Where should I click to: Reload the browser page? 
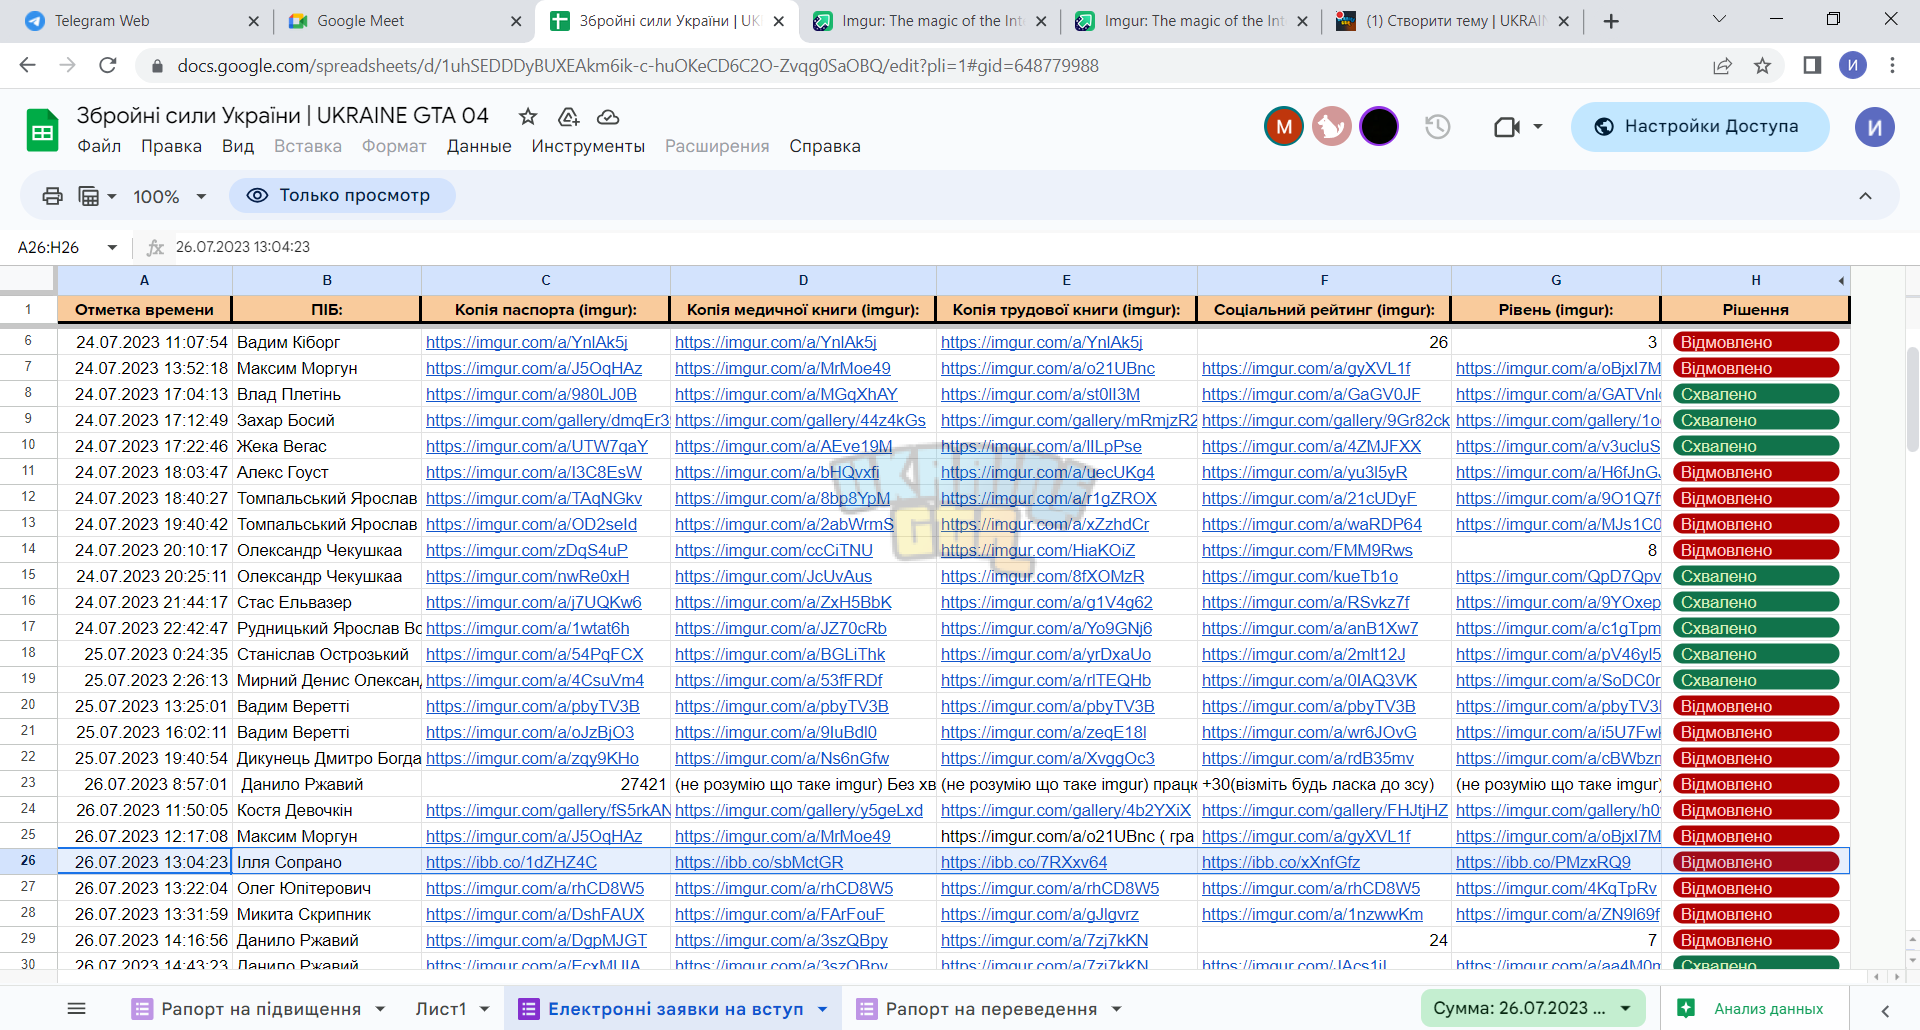[108, 65]
